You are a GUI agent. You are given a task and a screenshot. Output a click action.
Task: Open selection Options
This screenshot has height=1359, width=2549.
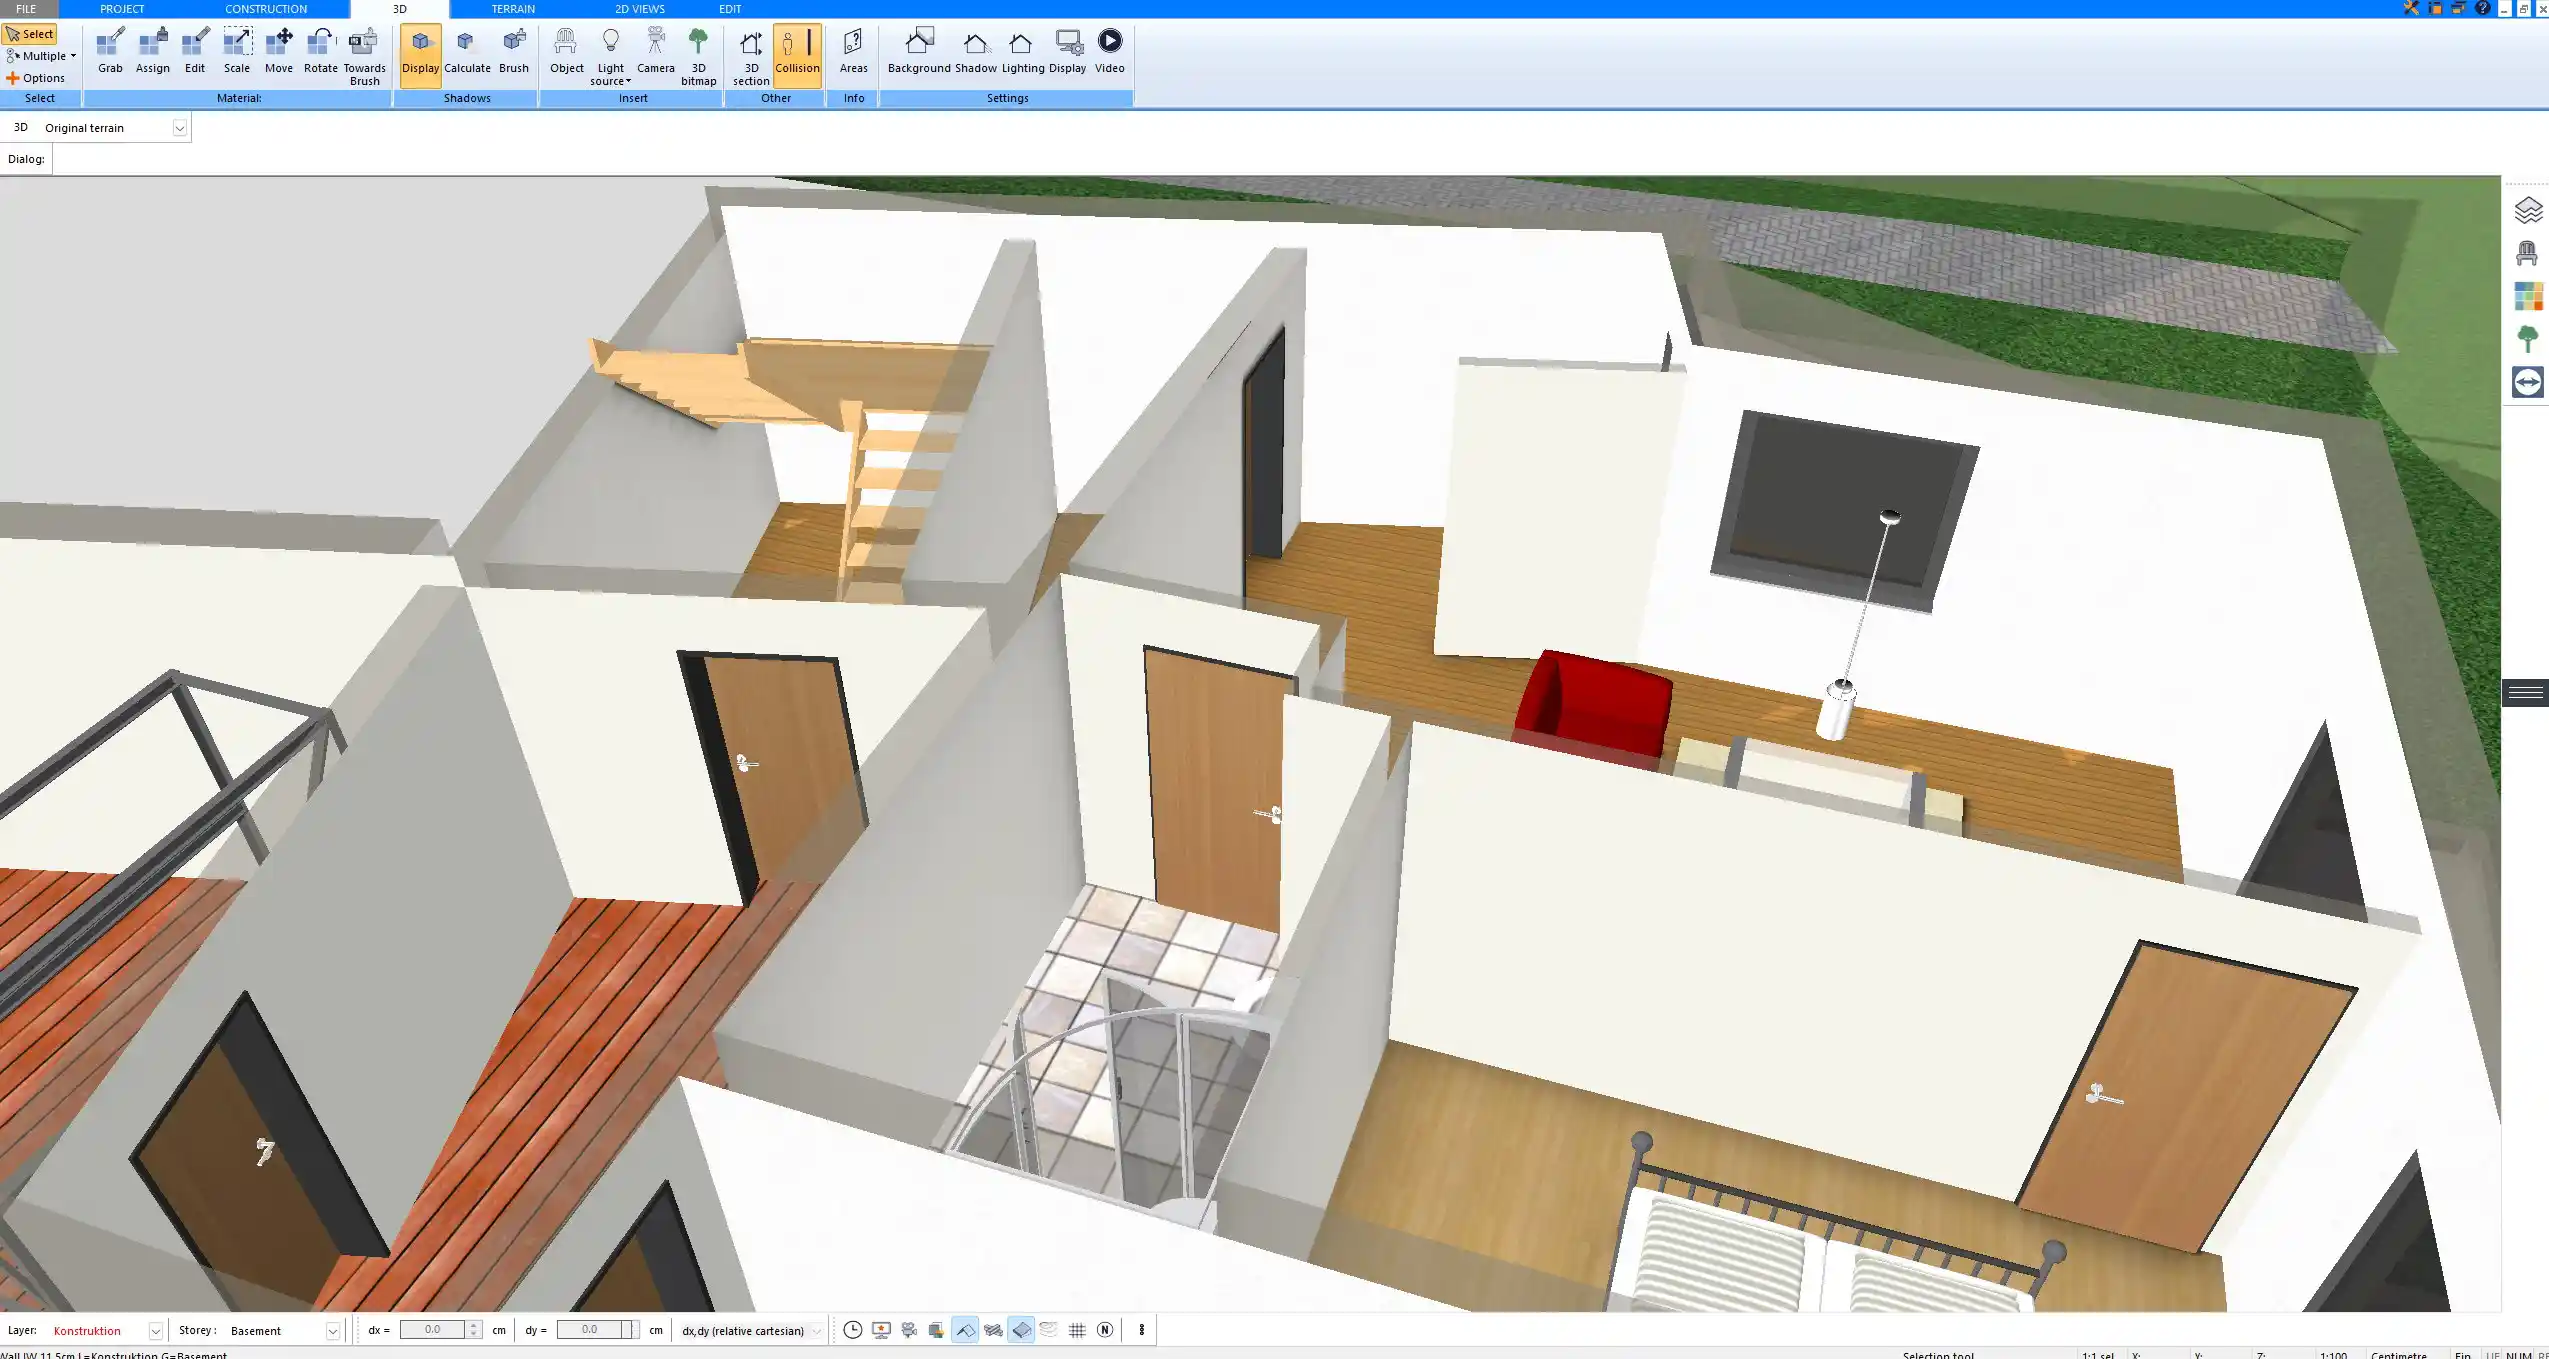(36, 78)
